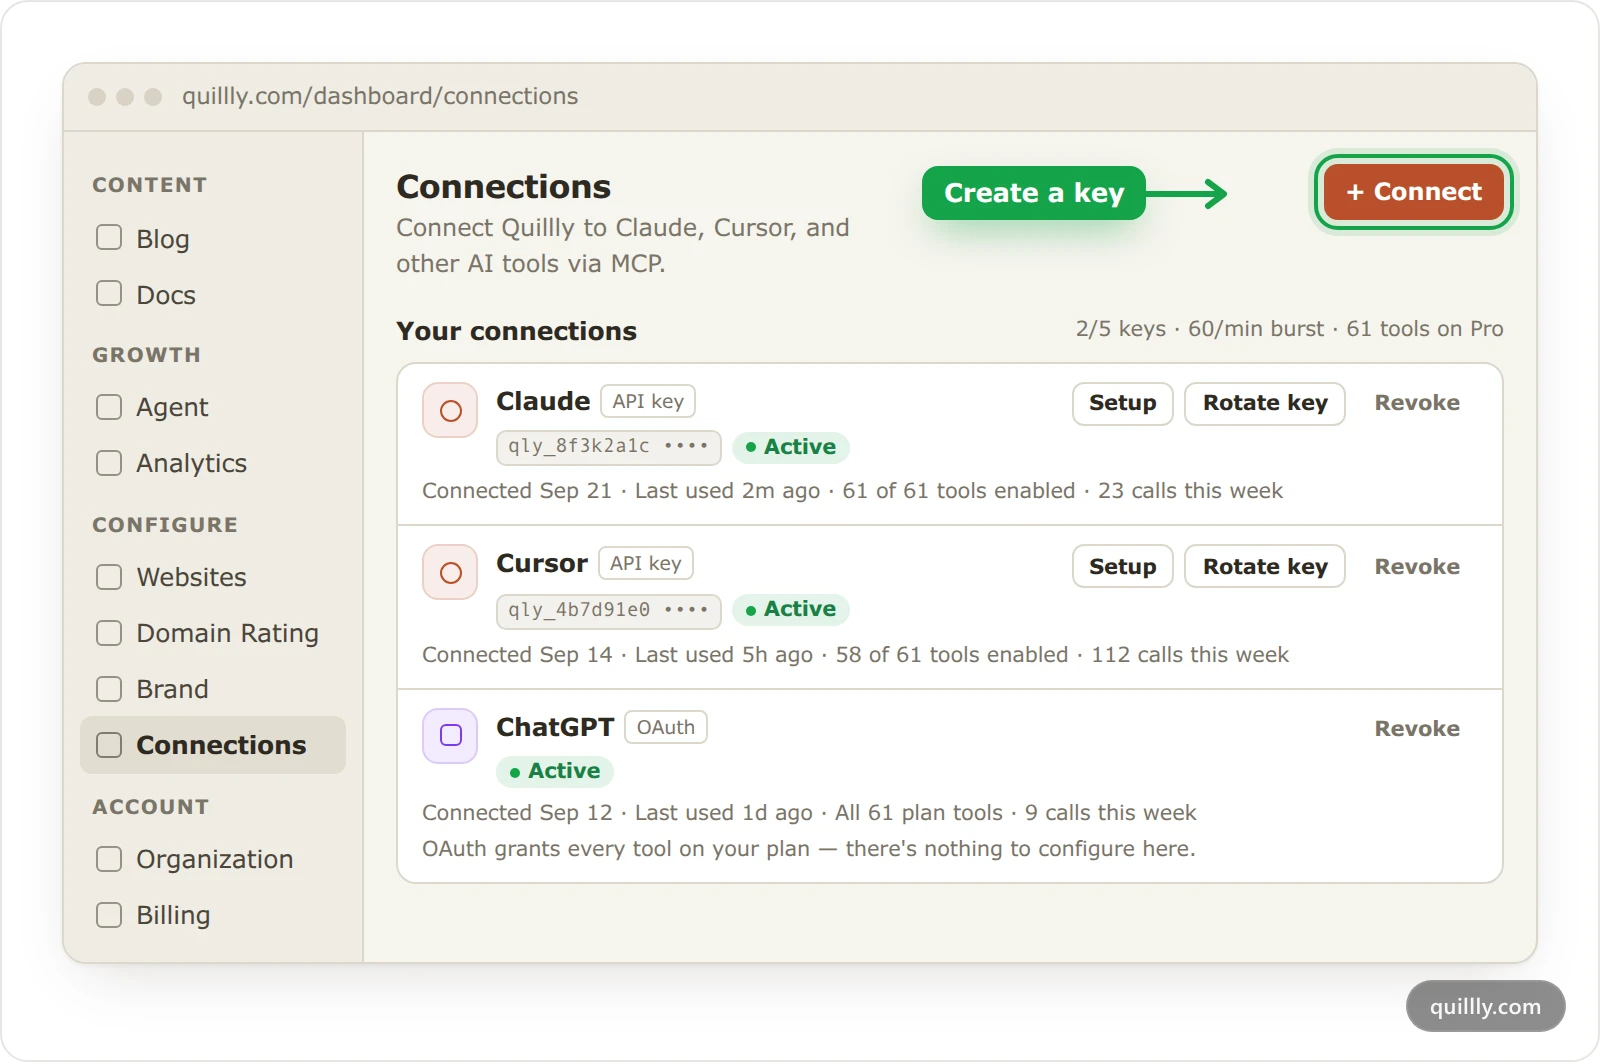Click 'Connected Sep 21' details line
Viewport: 1600px width, 1064px height.
click(x=852, y=491)
